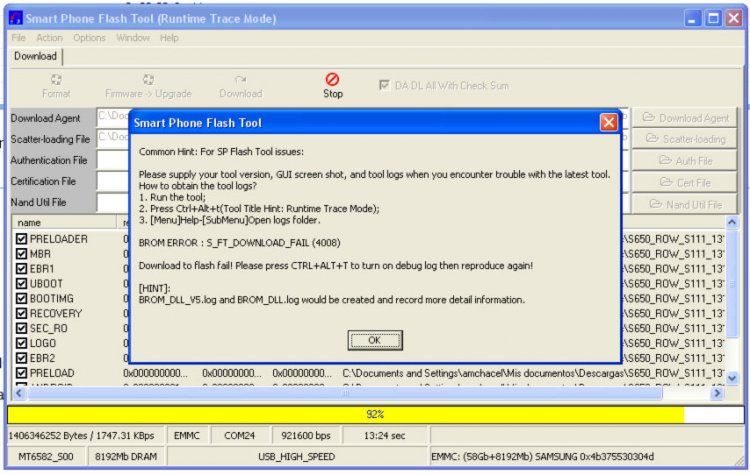Click the MT6582_S00 status cell
750x475 pixels.
(46, 456)
